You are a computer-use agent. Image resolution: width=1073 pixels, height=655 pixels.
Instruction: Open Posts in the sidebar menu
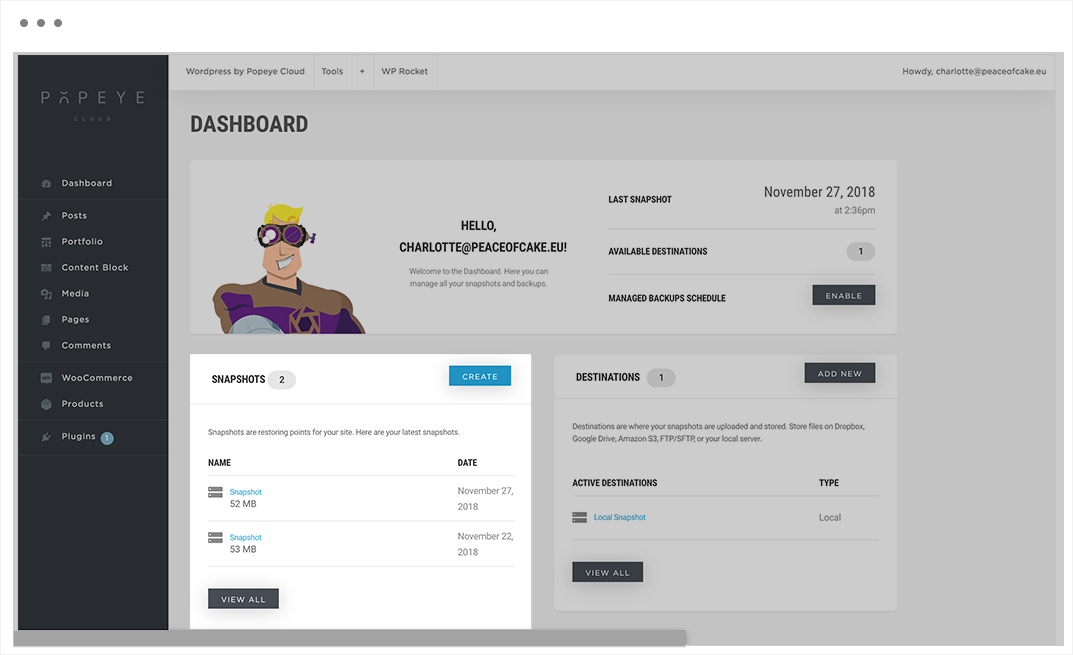[74, 216]
